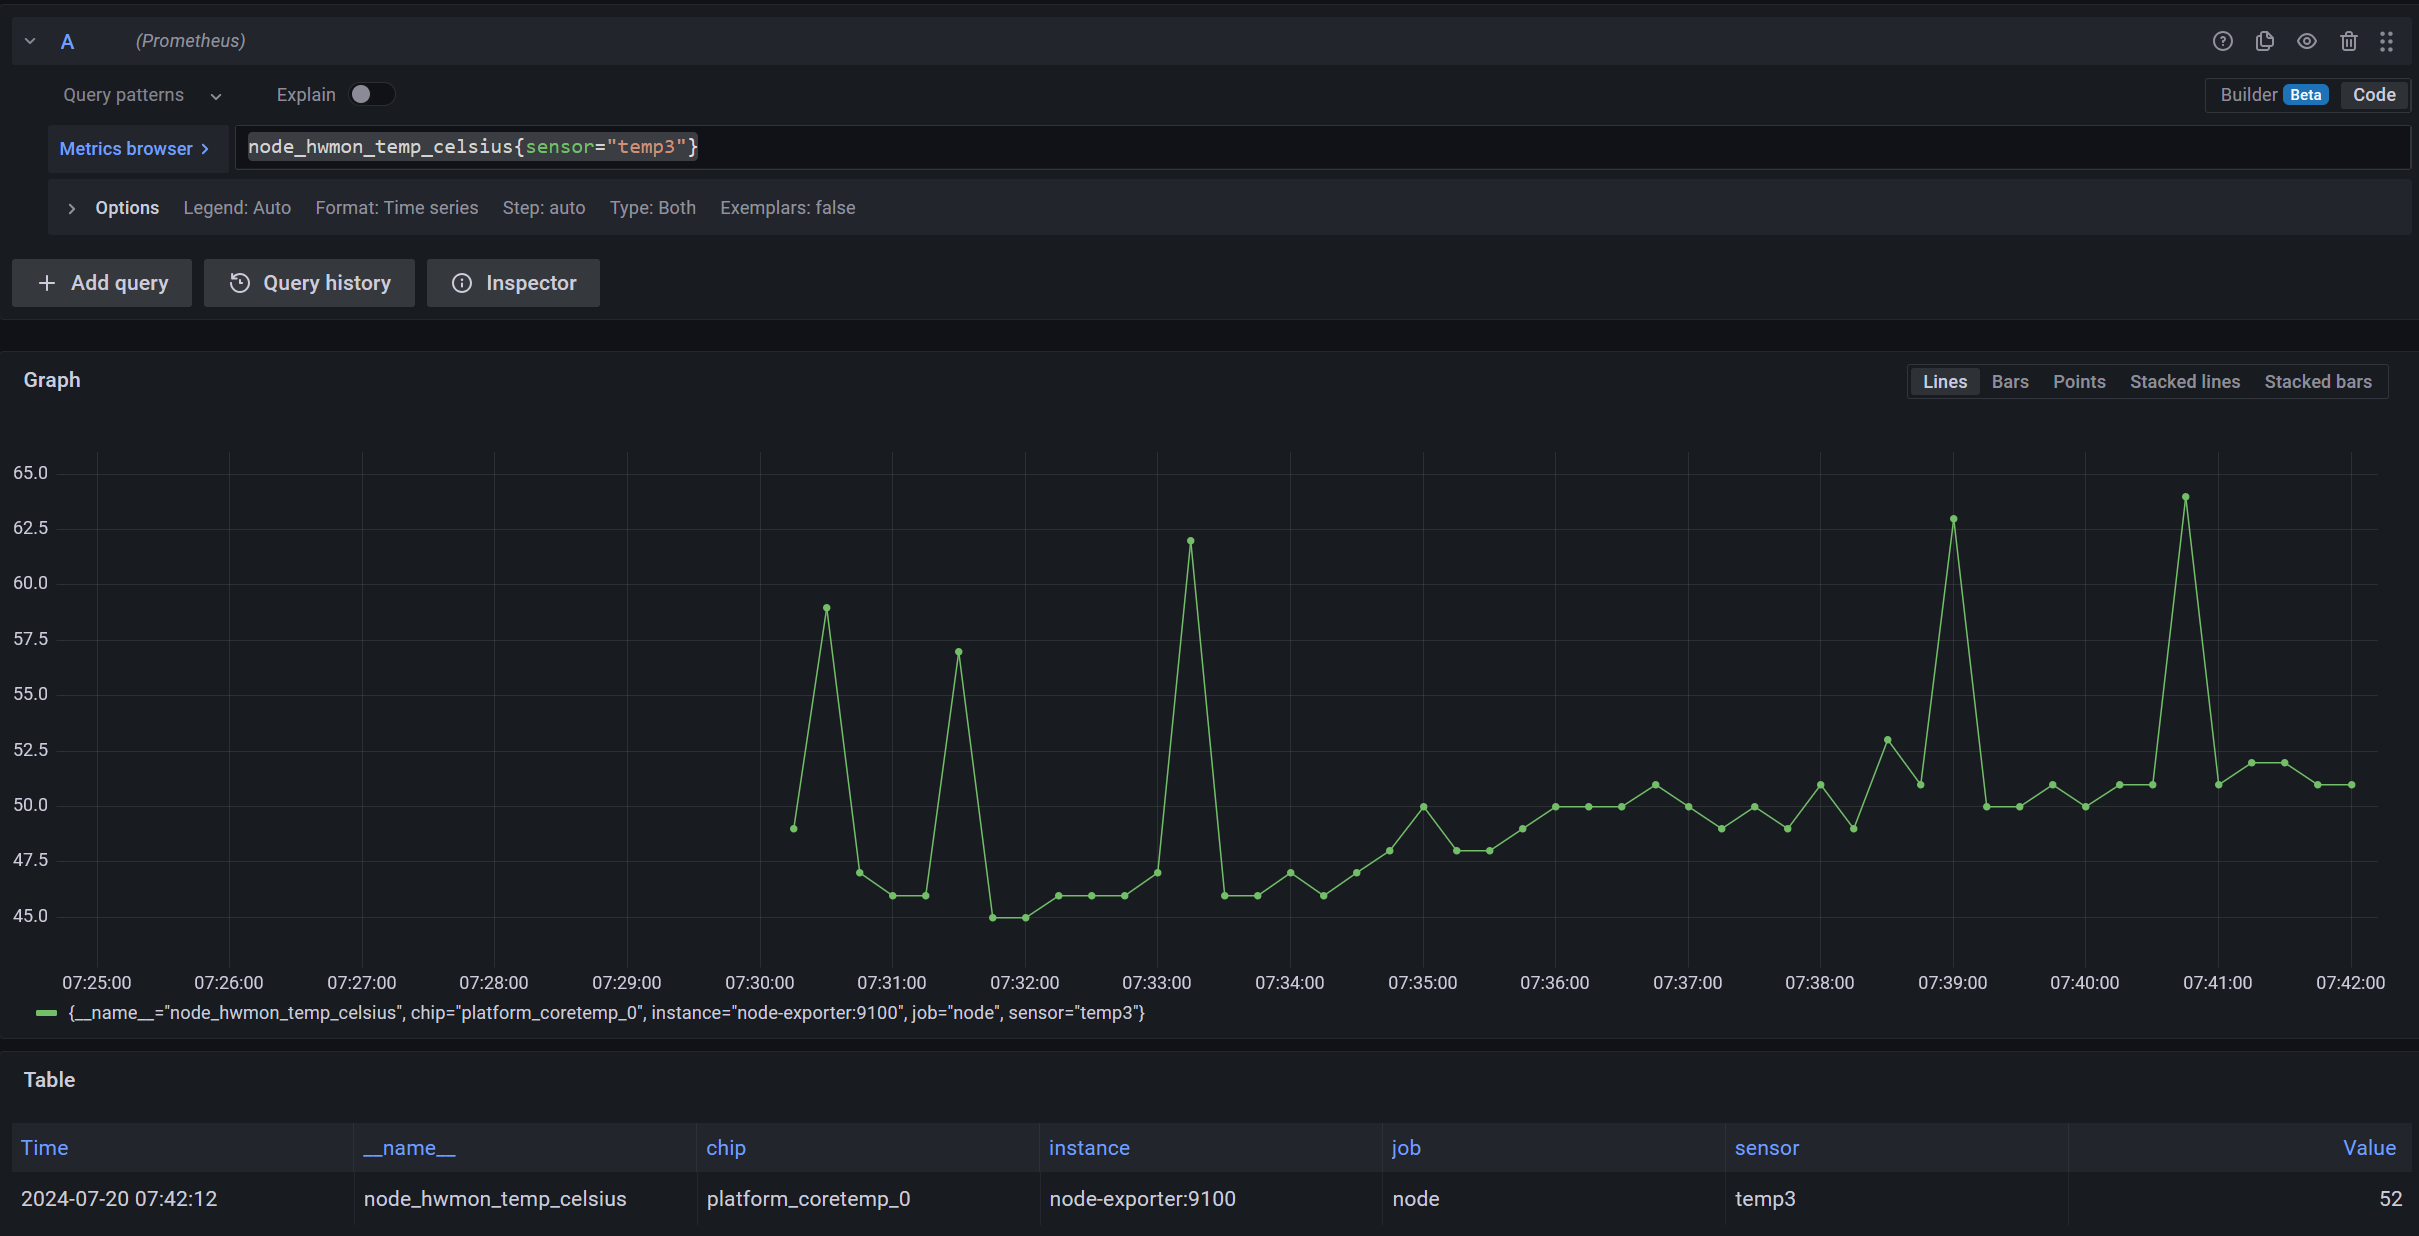
Task: Click the green legend color swatch
Action: [x=44, y=1013]
